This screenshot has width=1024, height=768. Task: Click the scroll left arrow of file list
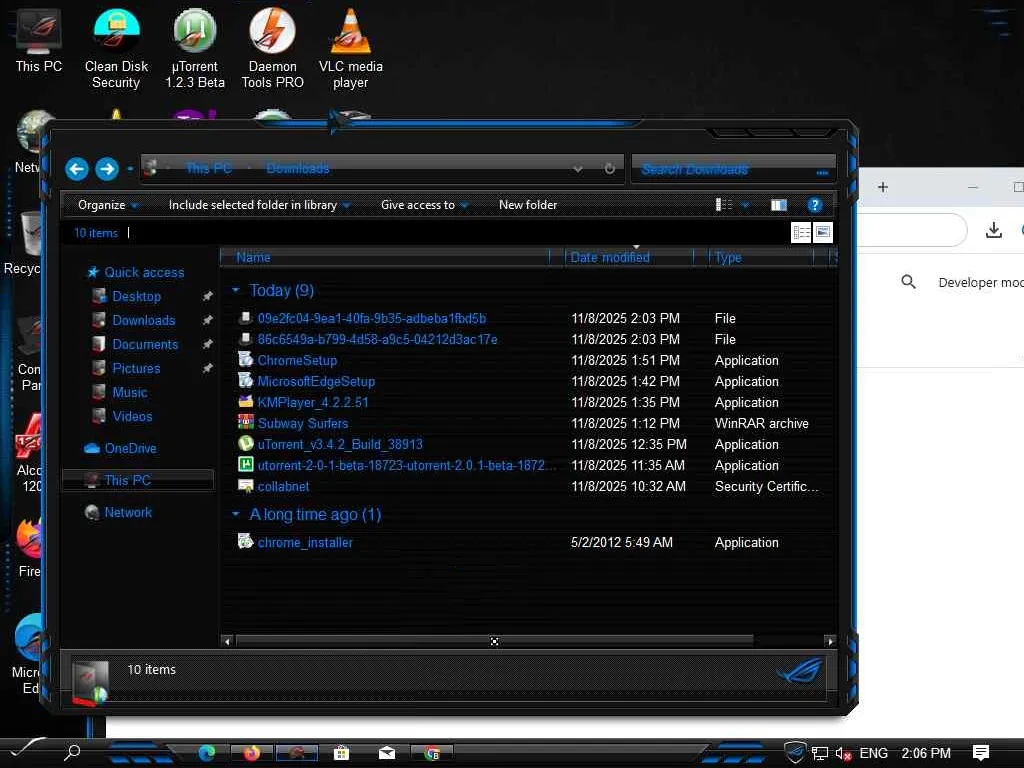point(227,641)
